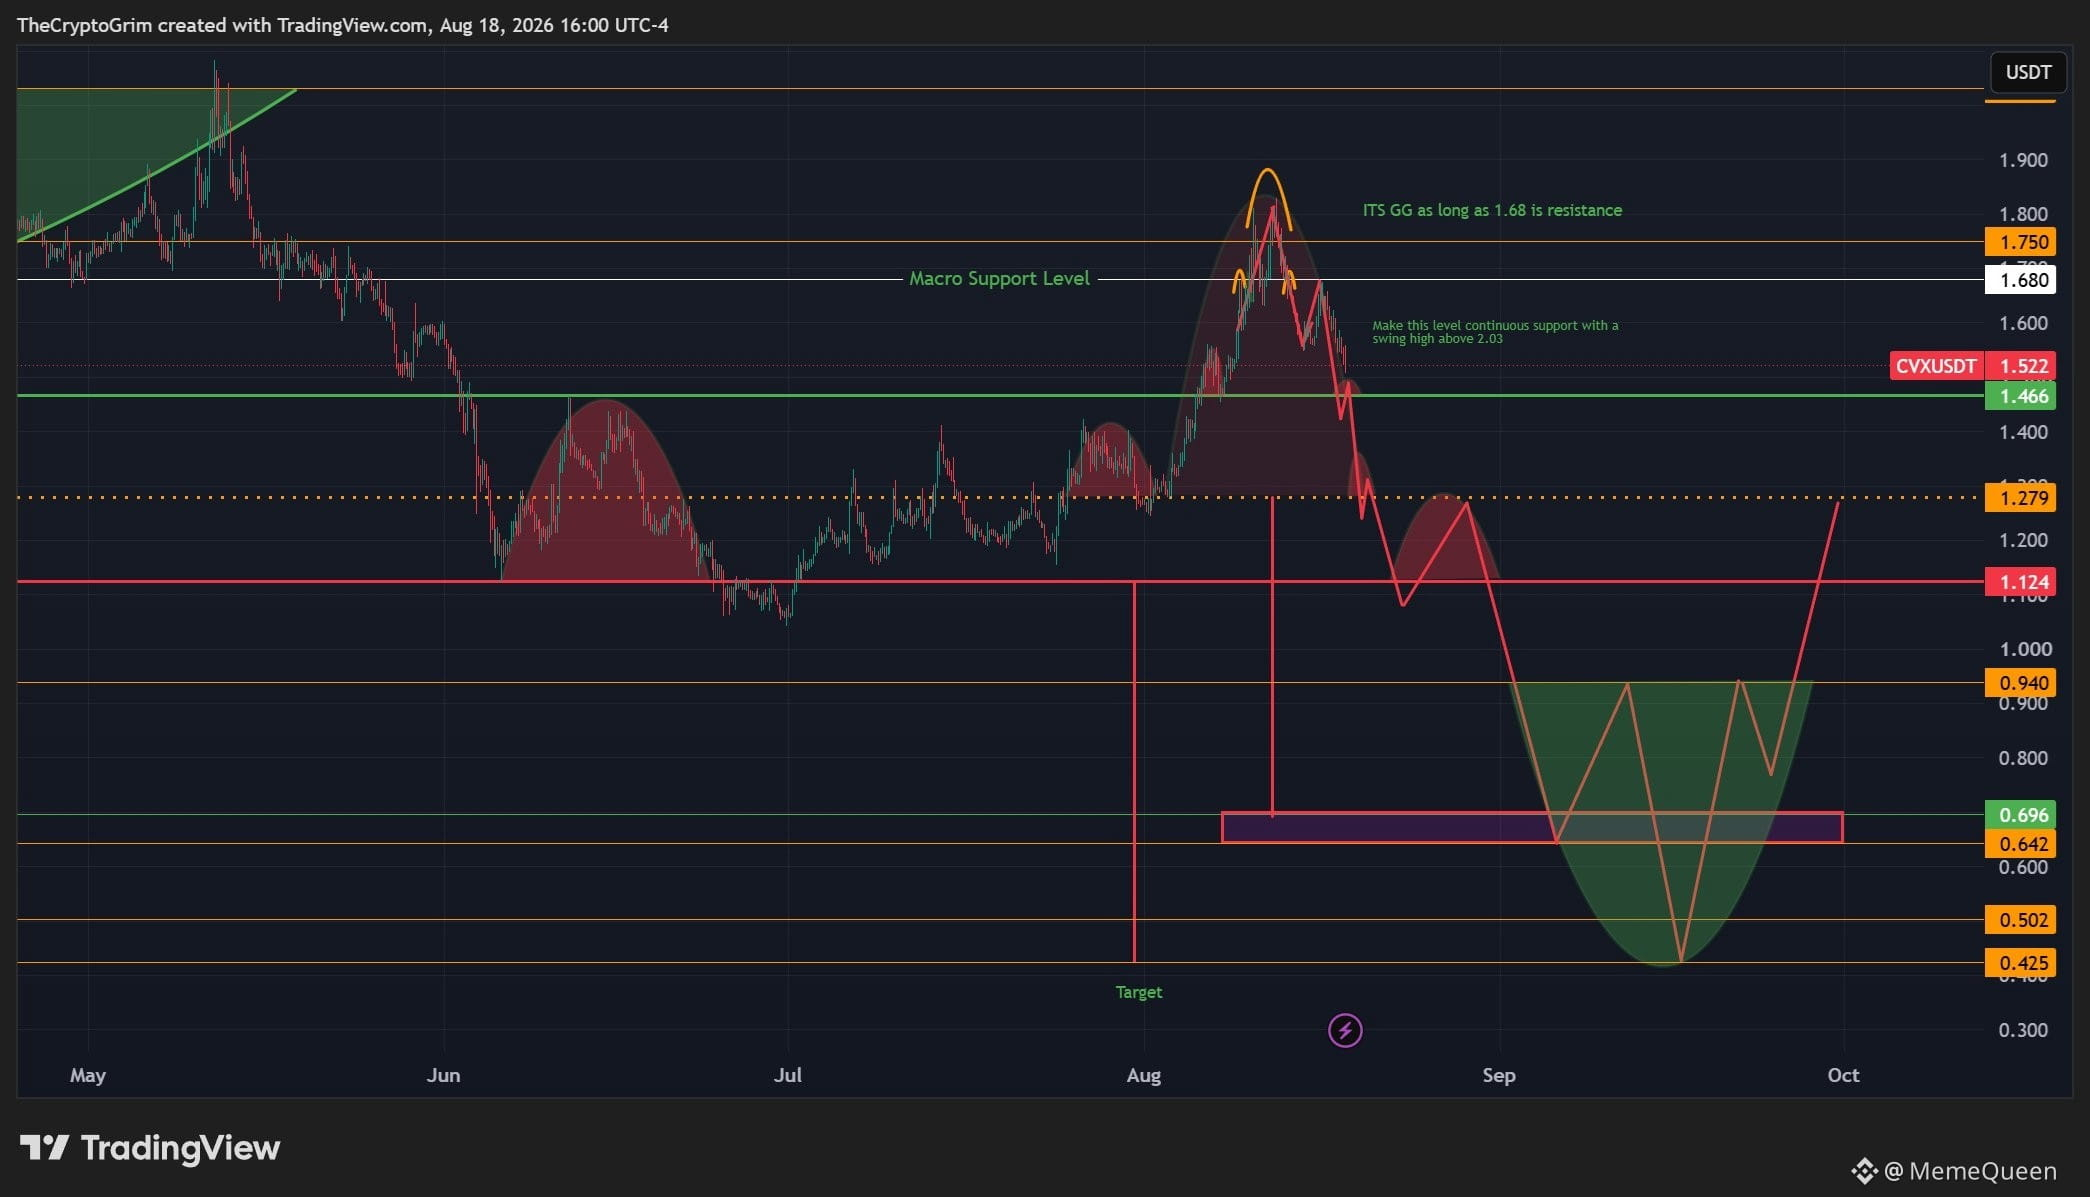
Task: Select the green 0.696 price label
Action: tap(2021, 815)
